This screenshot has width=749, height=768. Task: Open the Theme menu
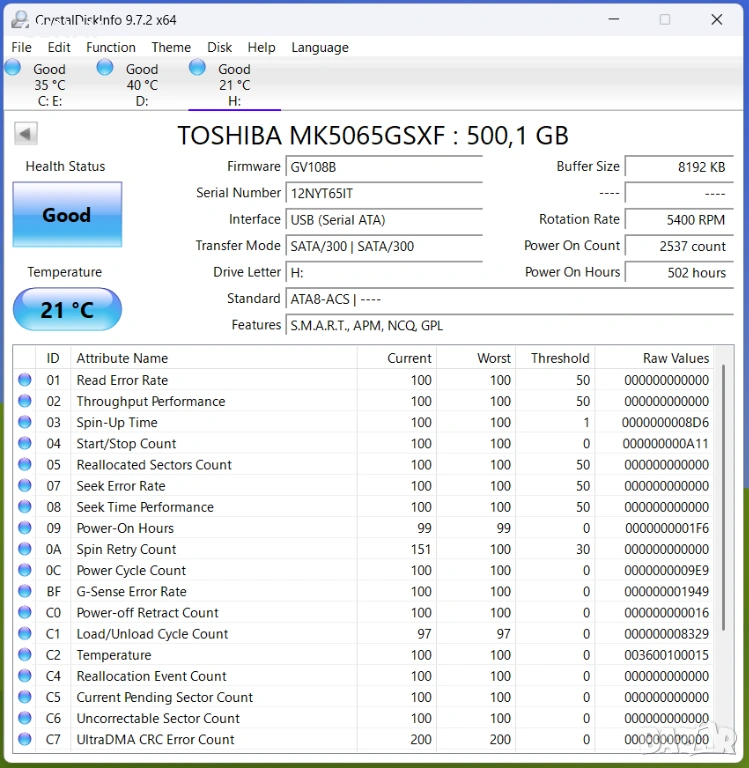[171, 47]
